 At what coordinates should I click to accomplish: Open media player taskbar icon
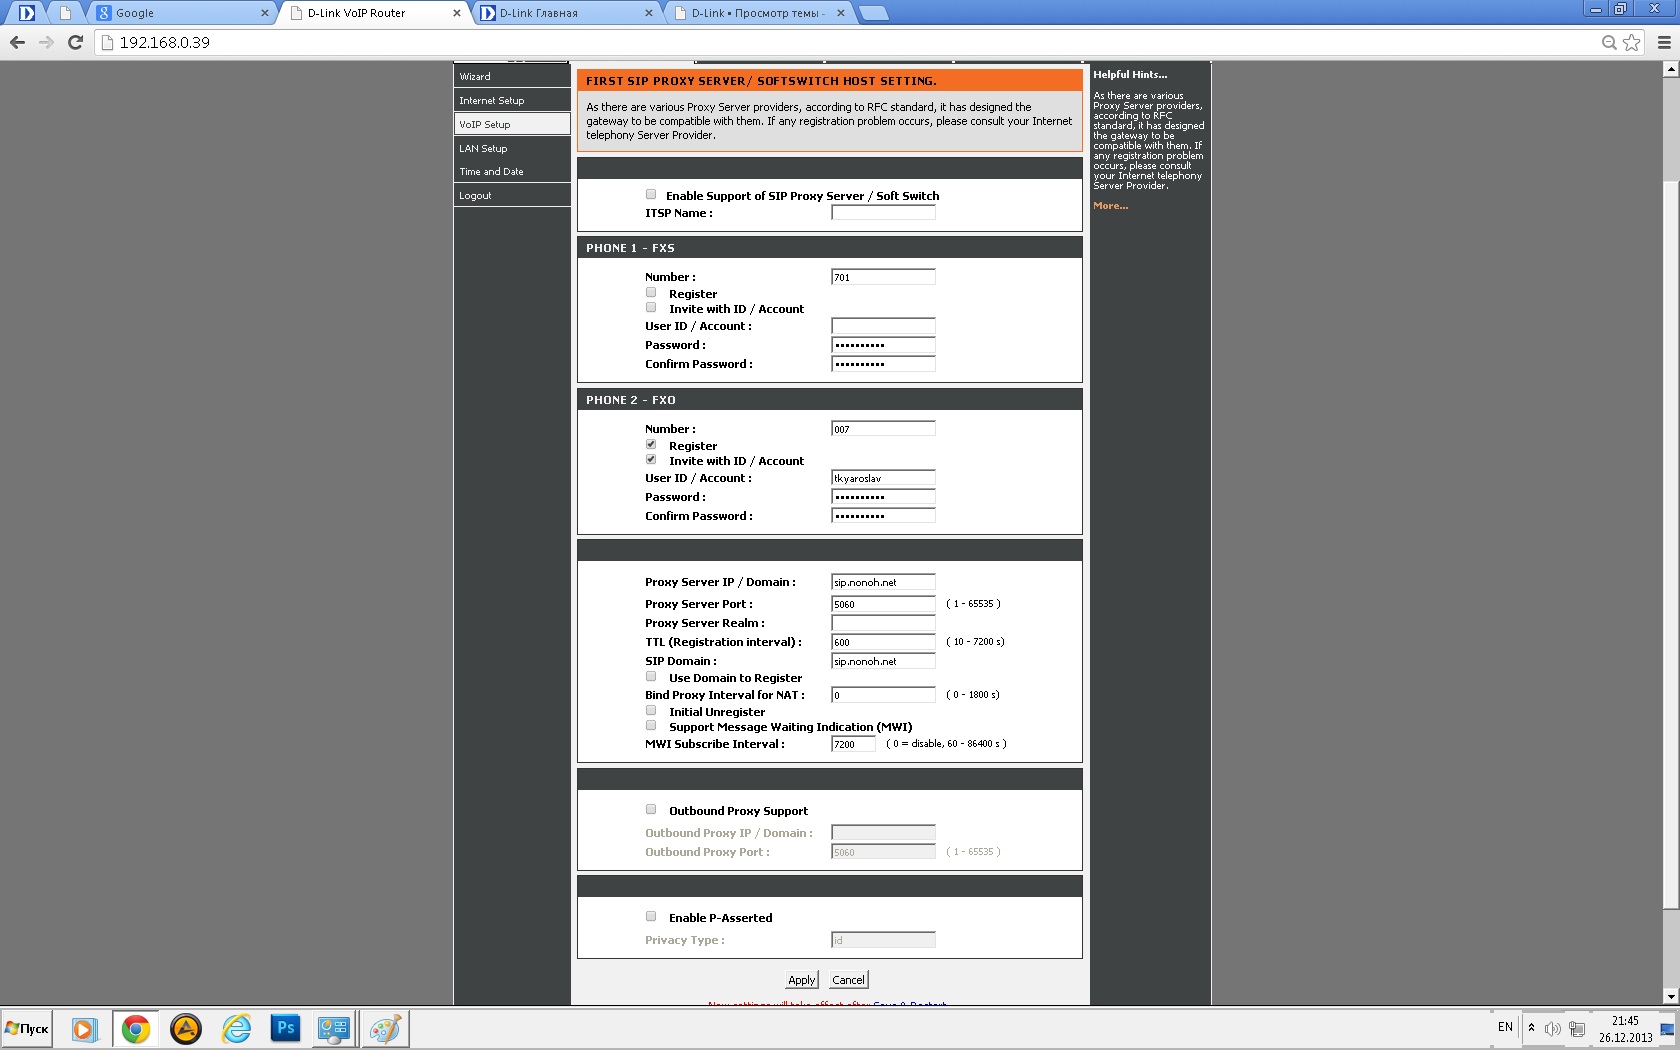coord(84,1028)
